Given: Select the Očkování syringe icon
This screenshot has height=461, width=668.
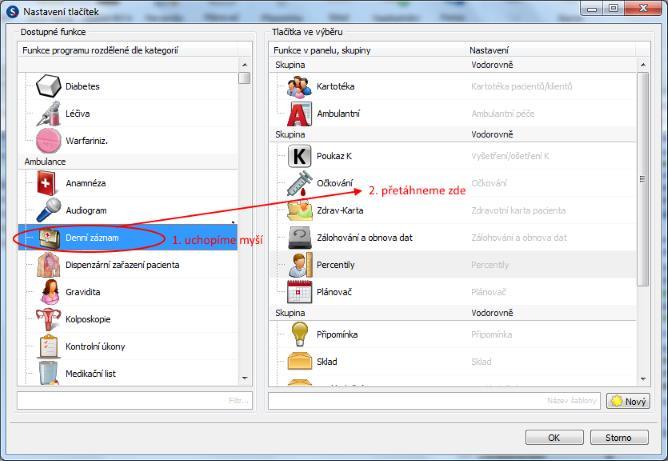Looking at the screenshot, I should pyautogui.click(x=299, y=184).
